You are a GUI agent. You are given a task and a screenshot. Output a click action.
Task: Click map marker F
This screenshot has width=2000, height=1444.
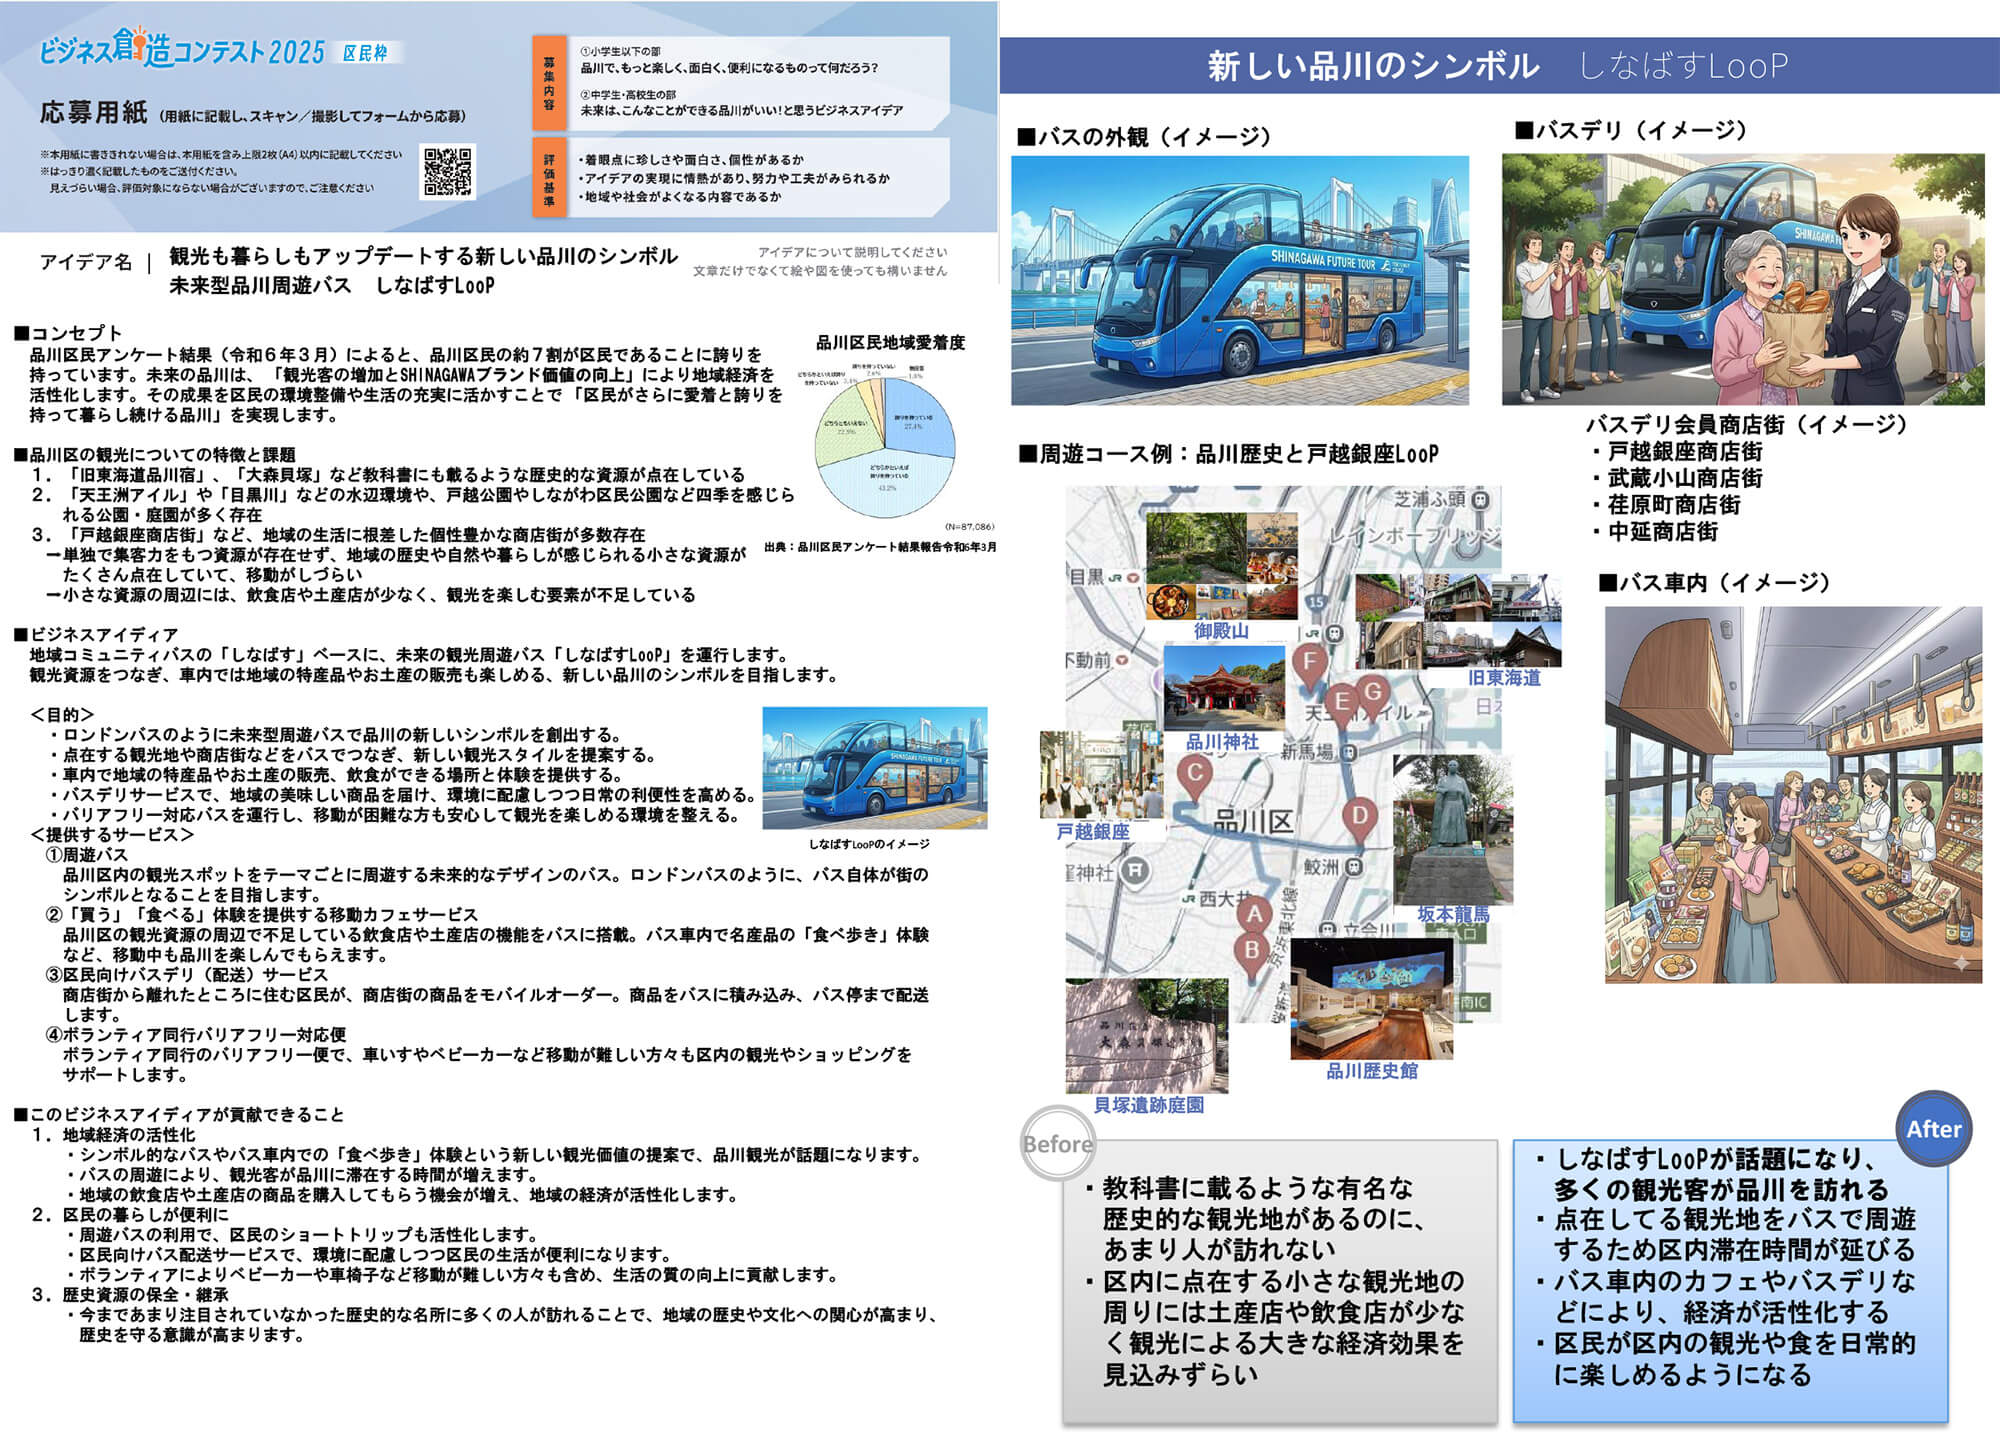click(1309, 661)
